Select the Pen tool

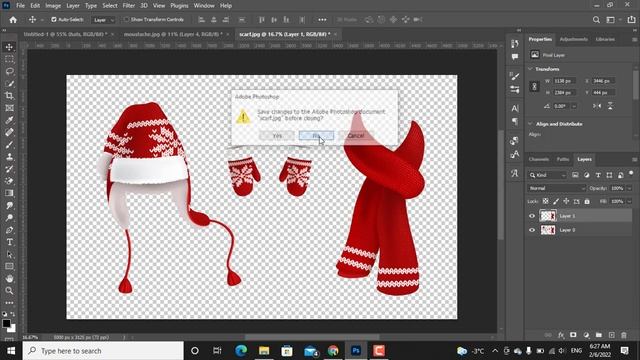tap(9, 230)
